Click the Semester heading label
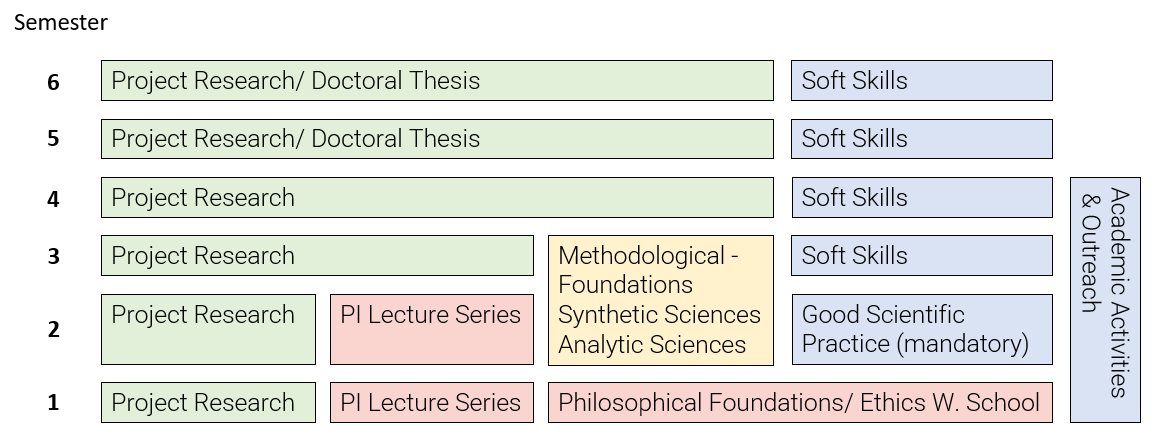Viewport: 1158px width, 439px height. [61, 22]
